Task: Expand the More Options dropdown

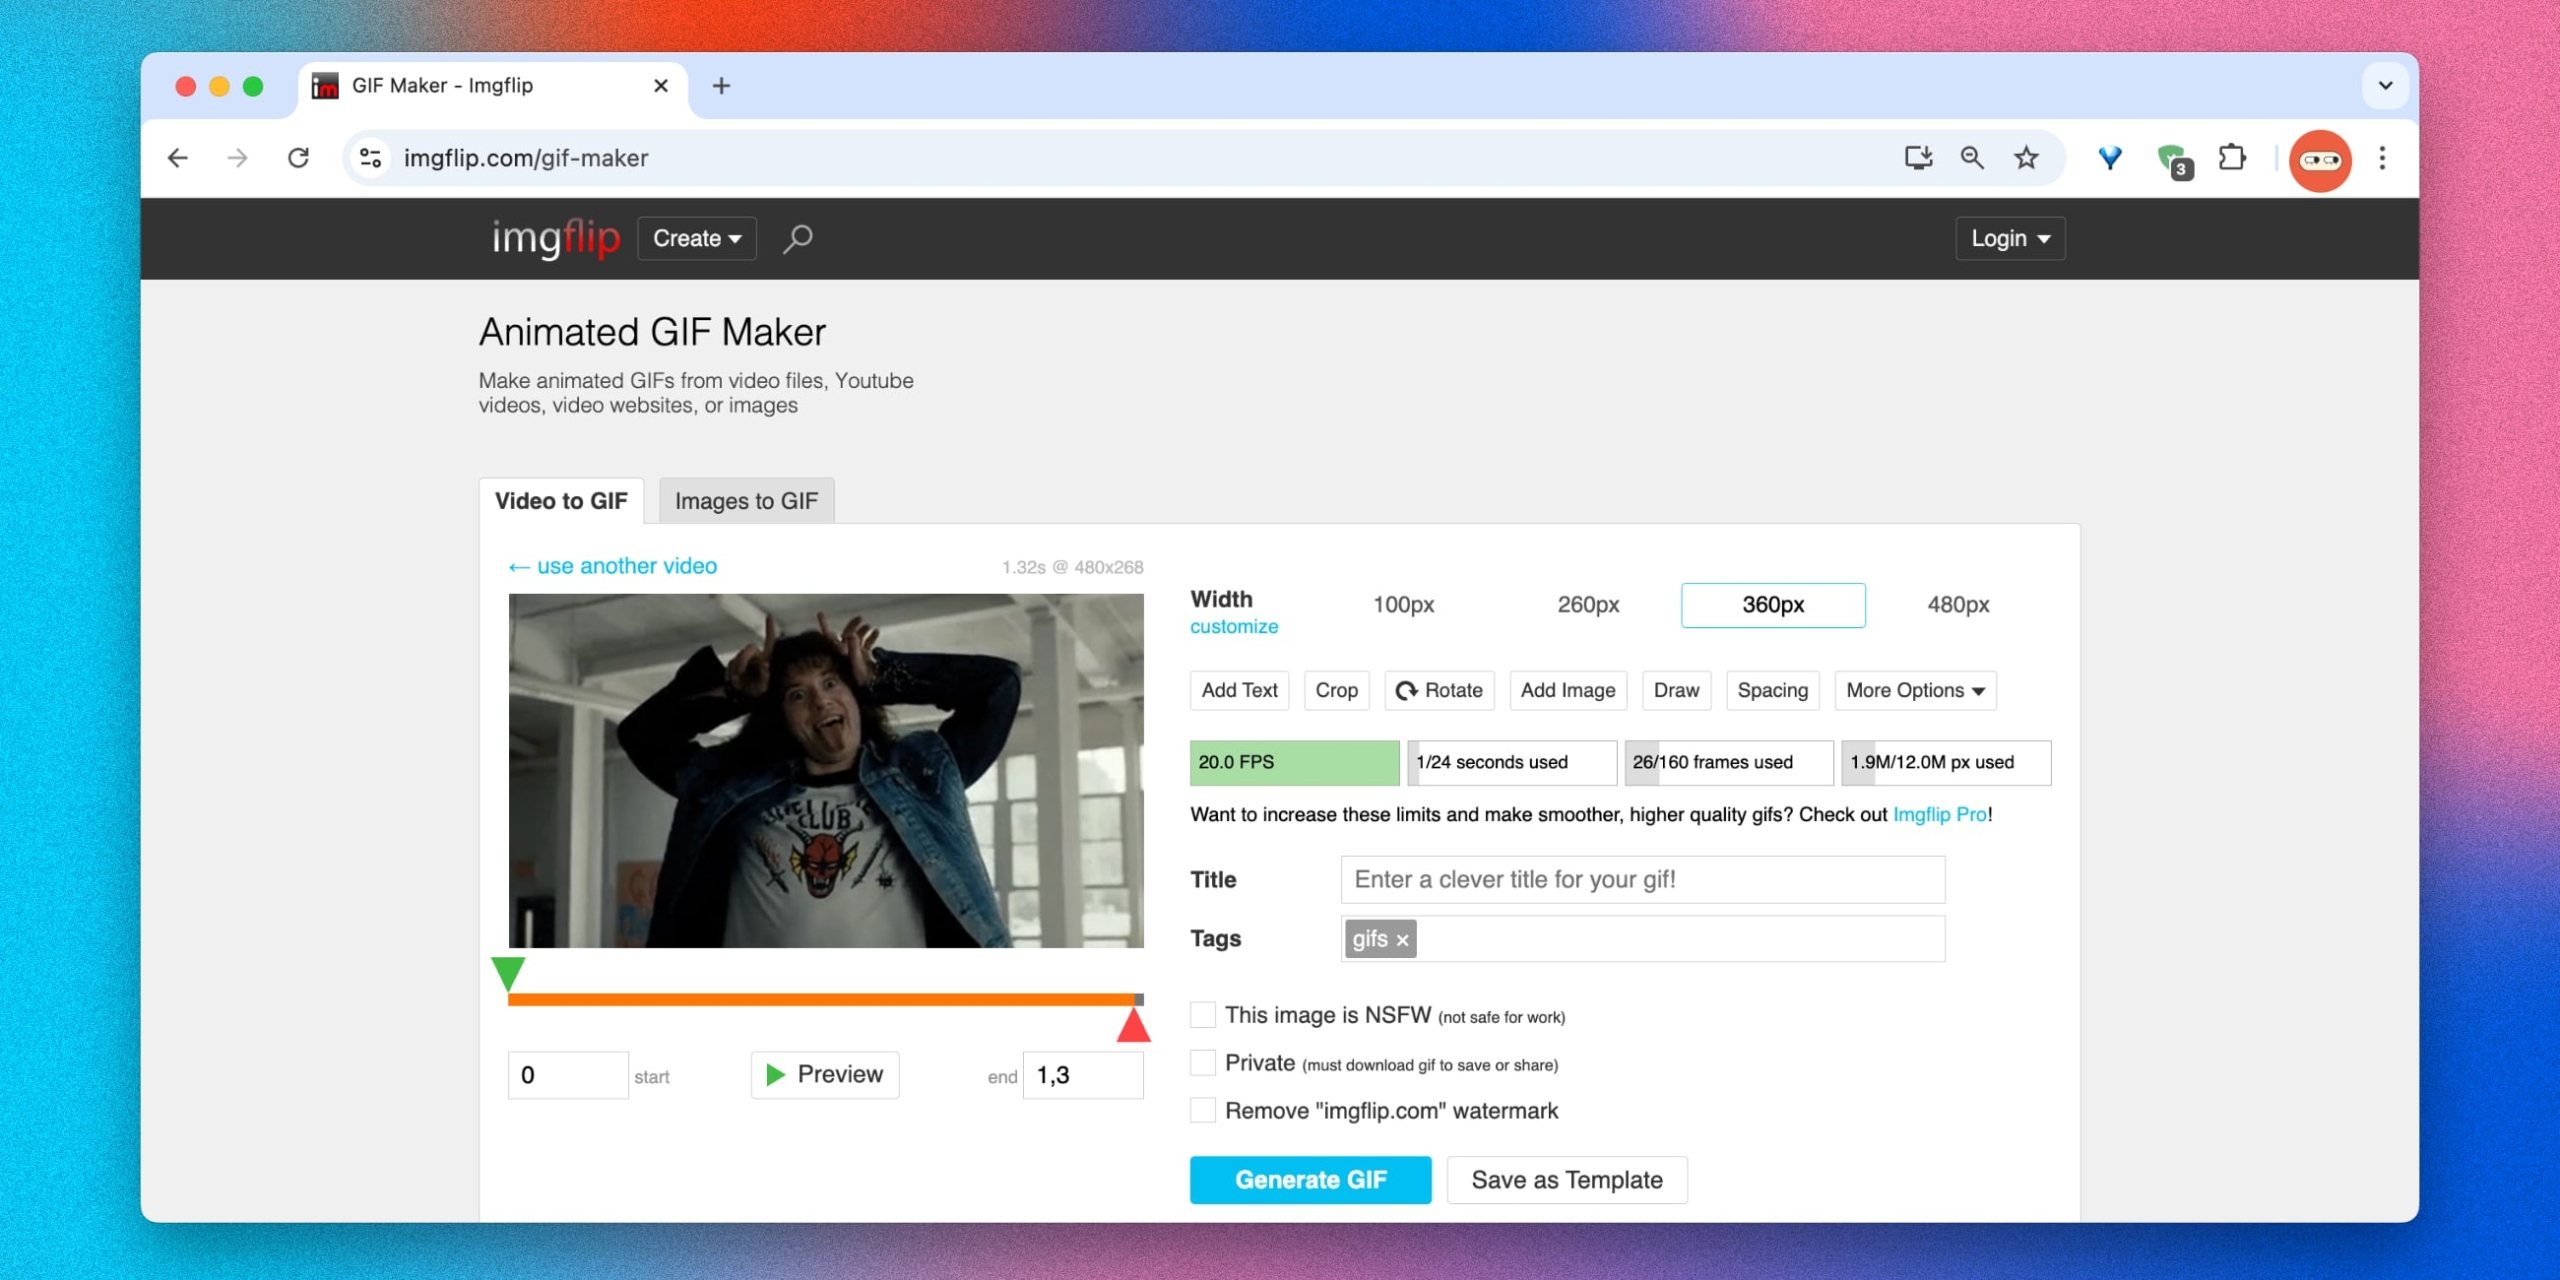Action: click(1914, 690)
